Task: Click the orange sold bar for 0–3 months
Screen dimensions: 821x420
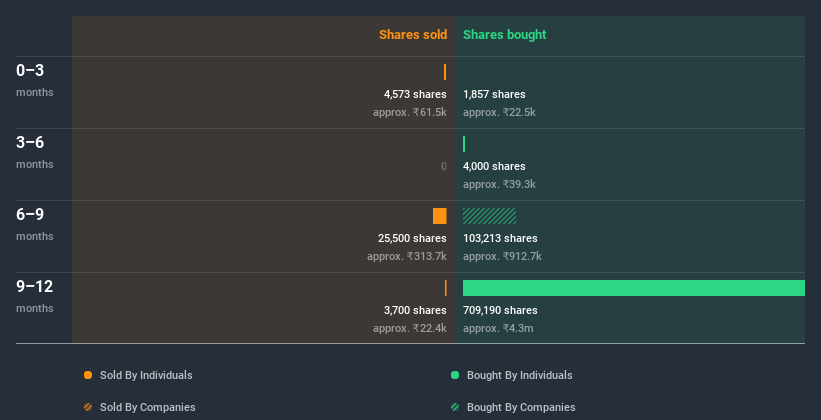Action: coord(445,72)
